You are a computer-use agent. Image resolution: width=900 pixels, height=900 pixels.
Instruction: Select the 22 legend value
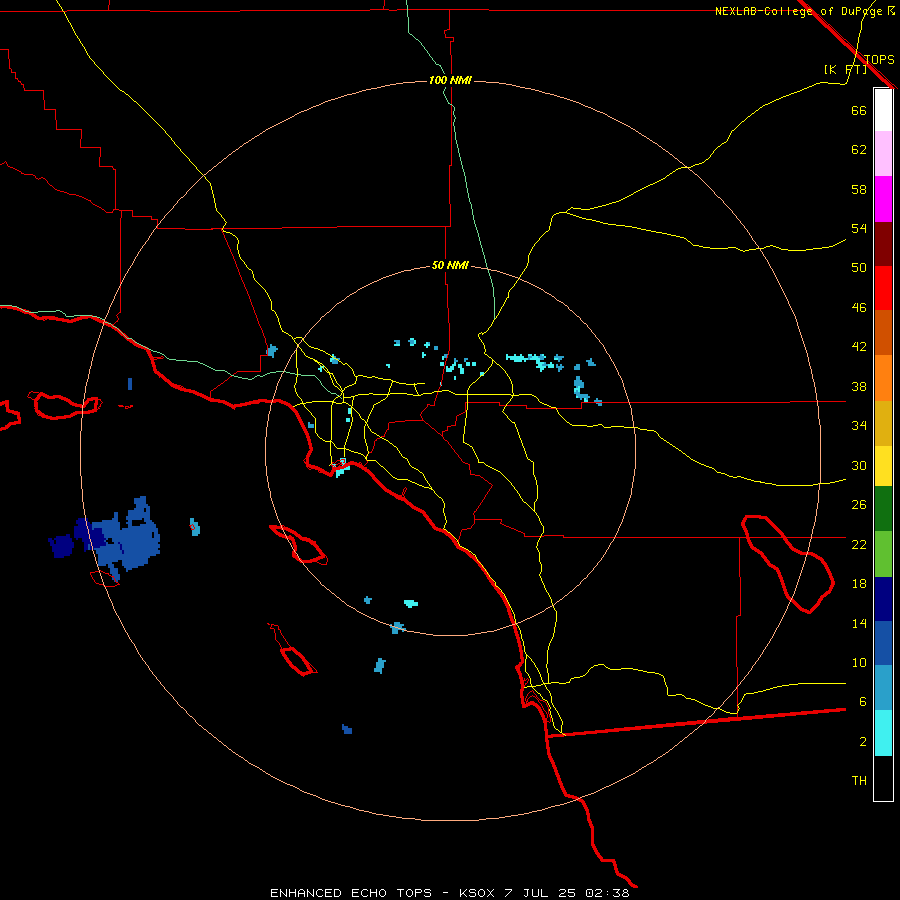pyautogui.click(x=859, y=544)
